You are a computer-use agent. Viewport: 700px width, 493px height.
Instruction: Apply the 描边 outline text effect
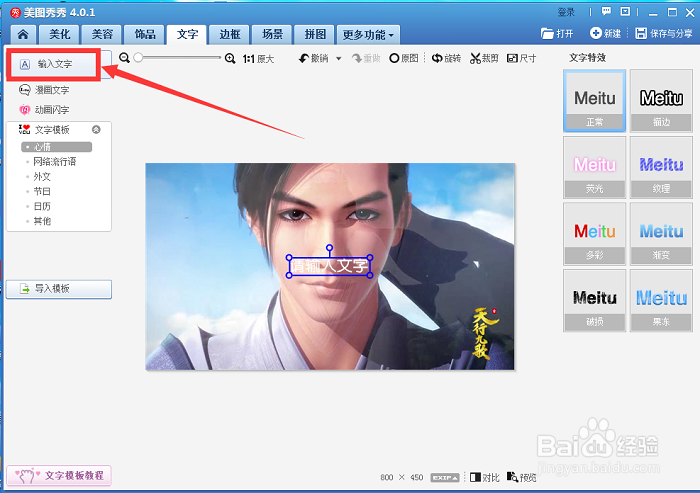click(661, 100)
